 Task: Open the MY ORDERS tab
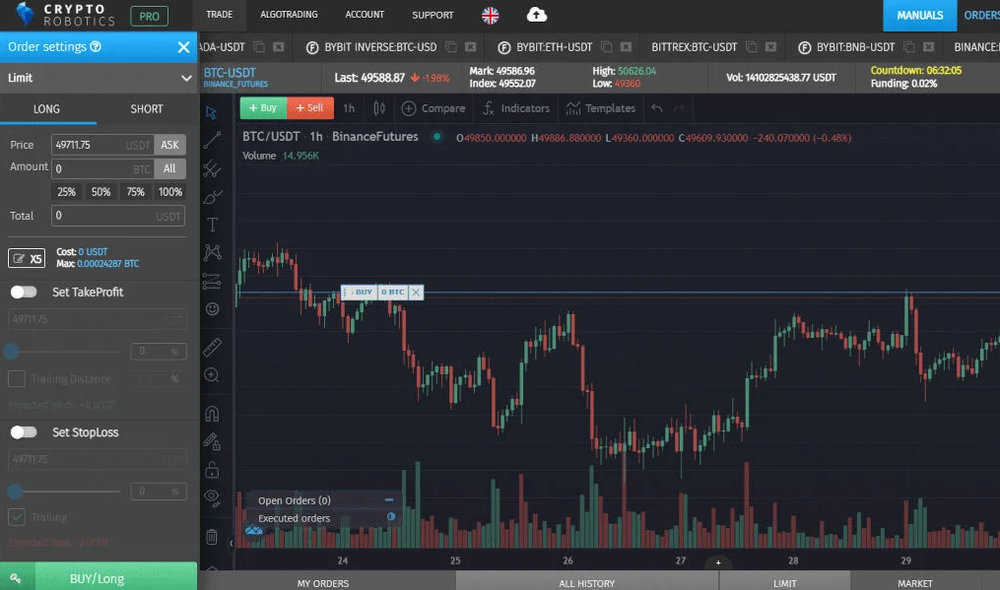click(x=323, y=583)
